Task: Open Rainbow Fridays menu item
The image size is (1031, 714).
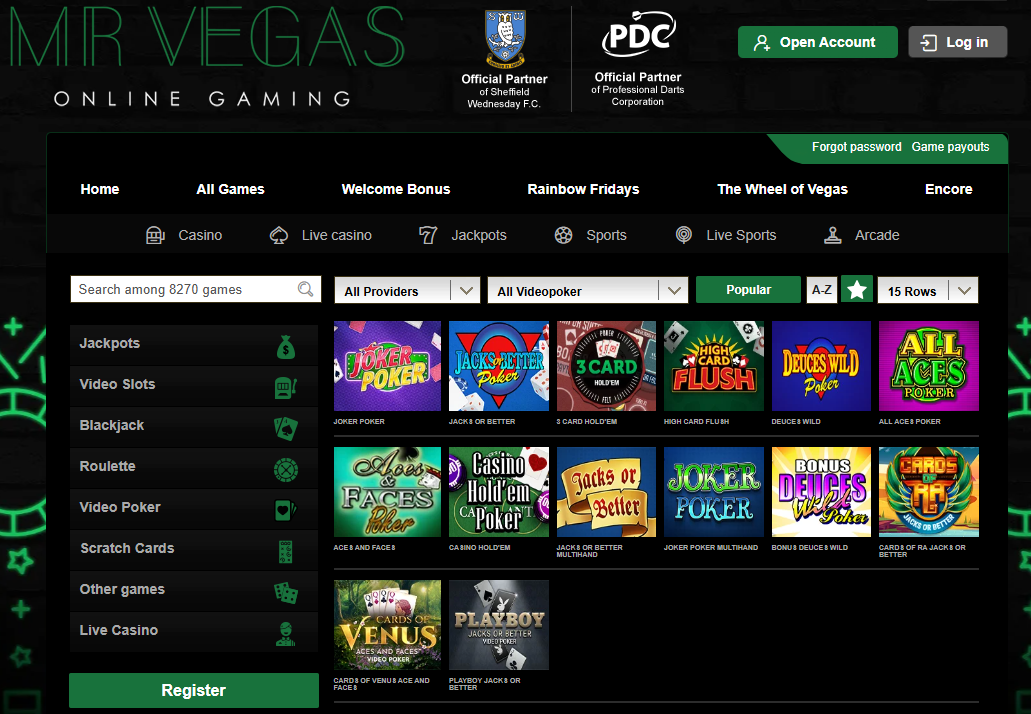Action: coord(583,189)
